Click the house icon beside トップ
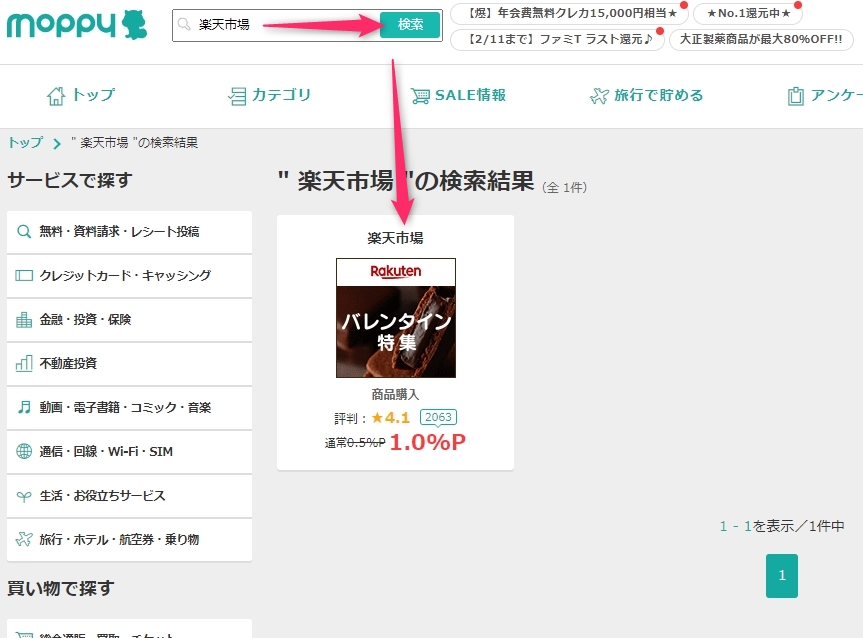This screenshot has width=863, height=638. point(56,96)
